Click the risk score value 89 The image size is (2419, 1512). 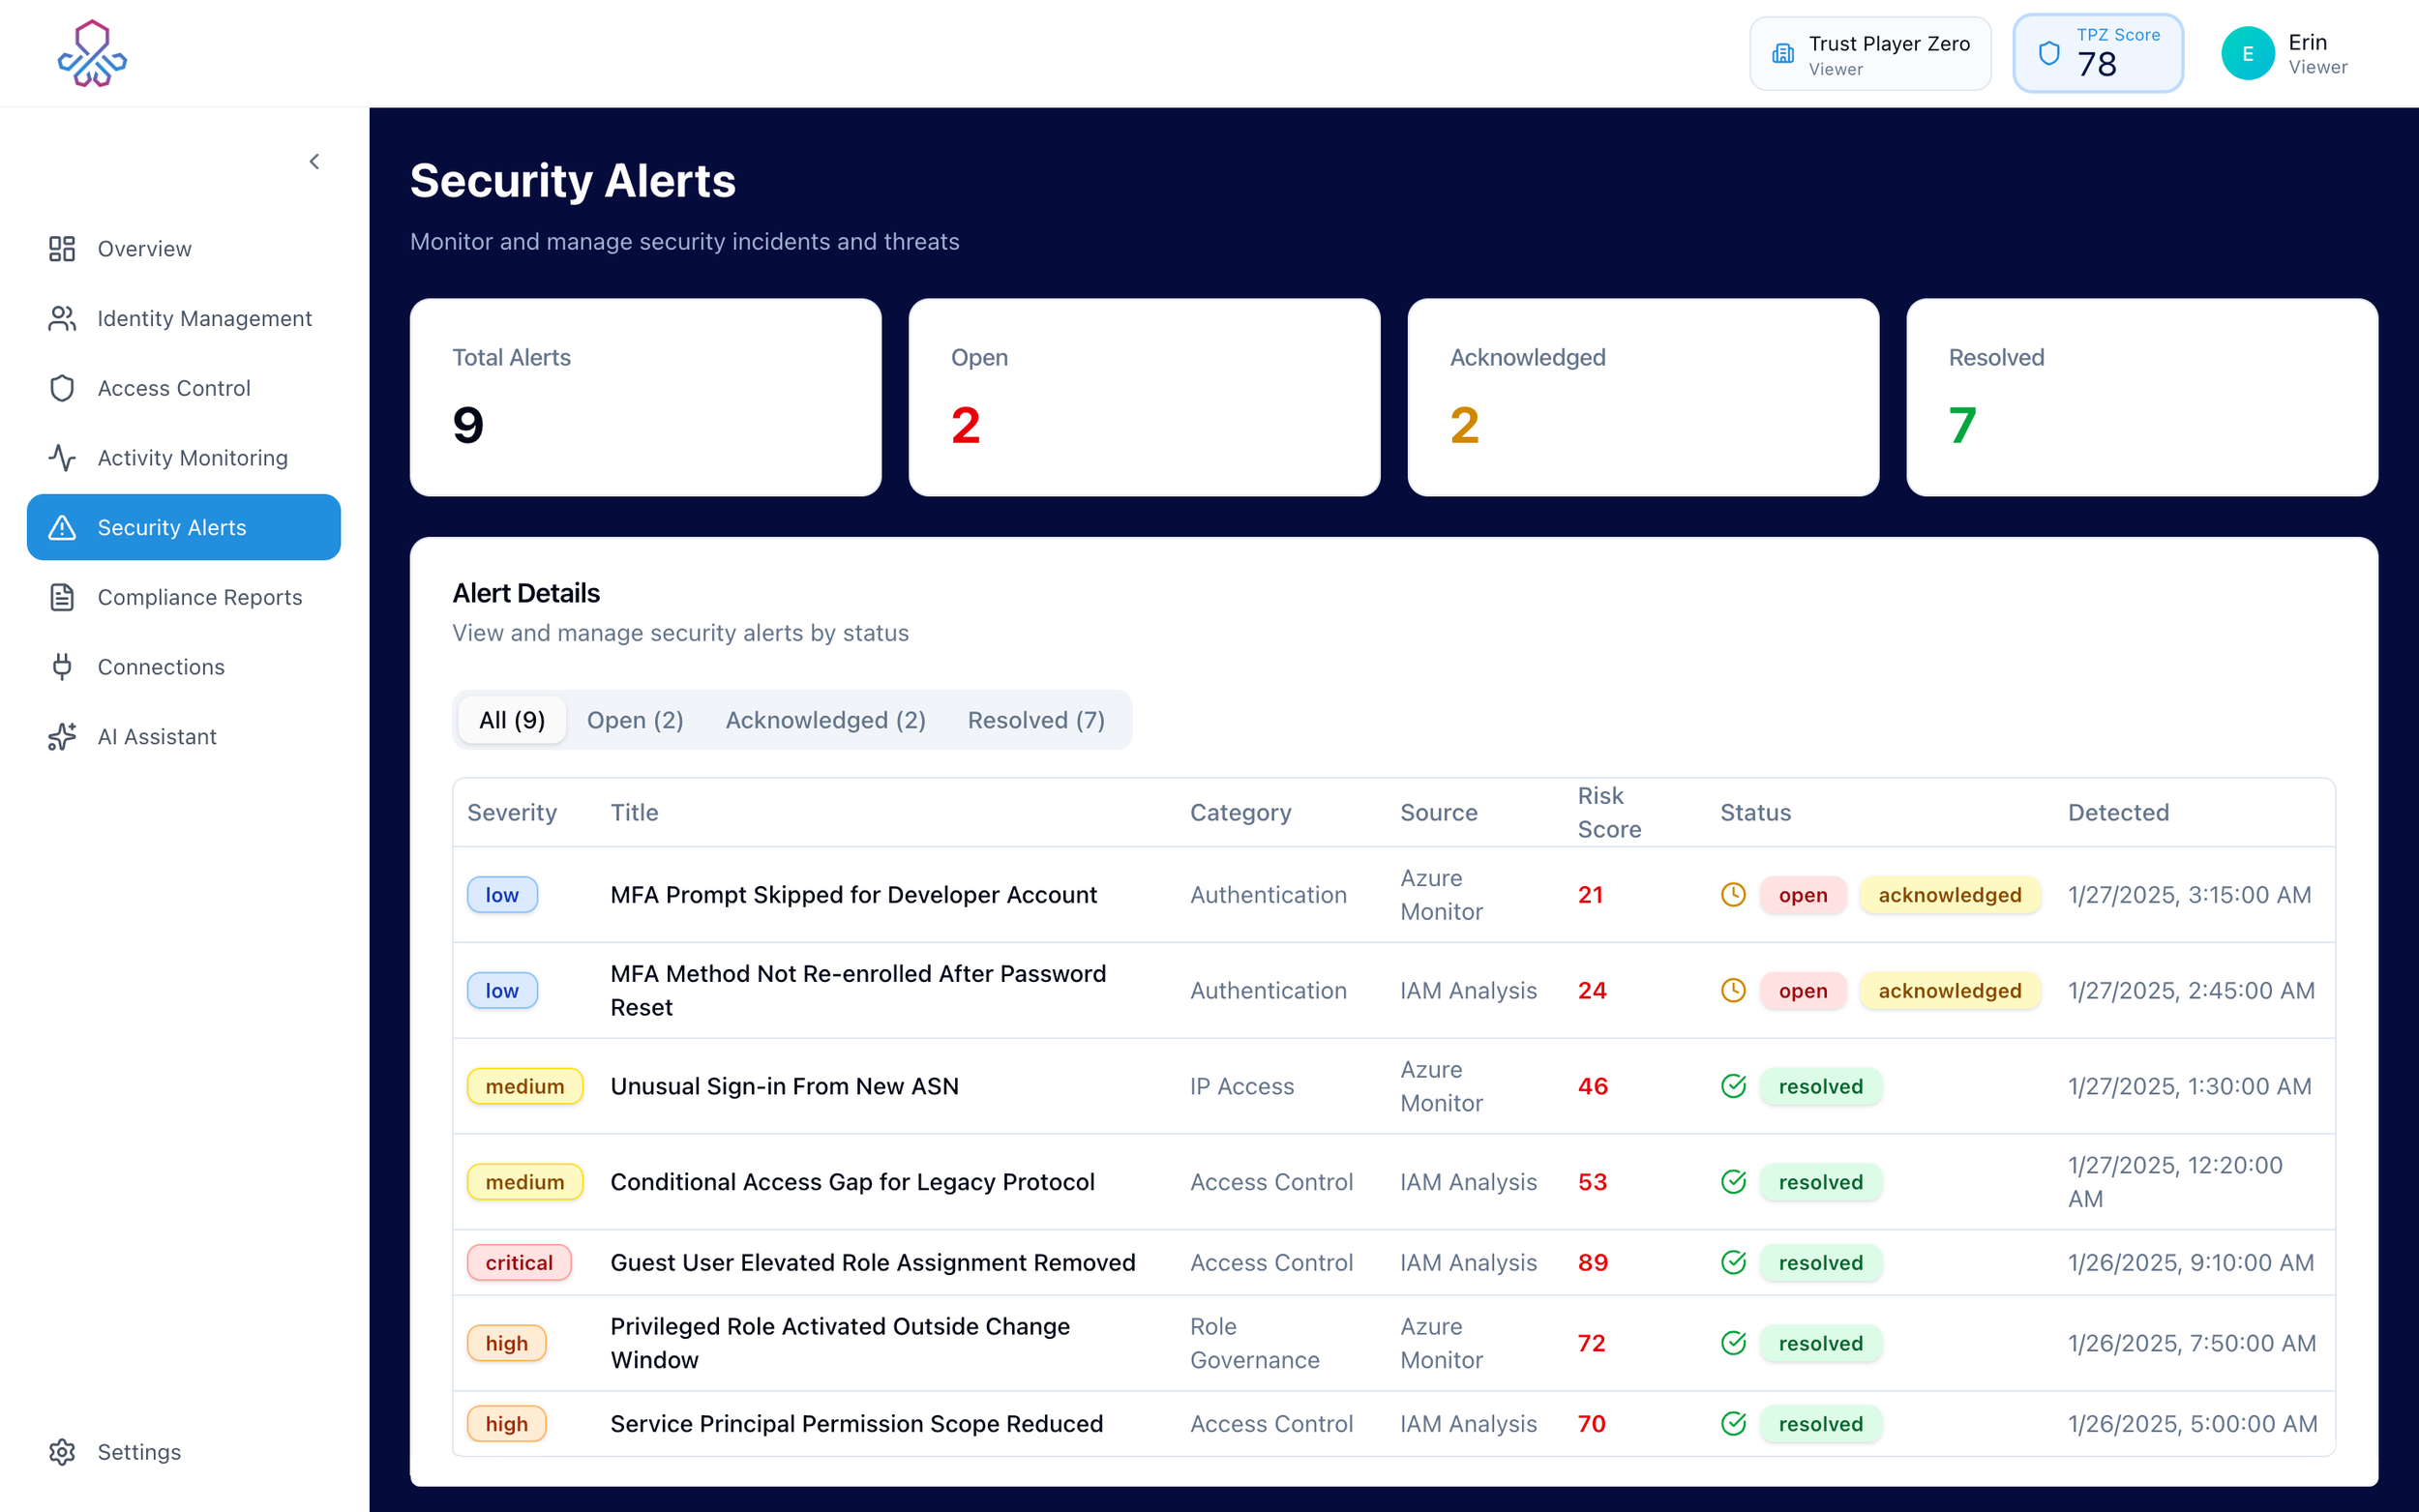click(1592, 1262)
